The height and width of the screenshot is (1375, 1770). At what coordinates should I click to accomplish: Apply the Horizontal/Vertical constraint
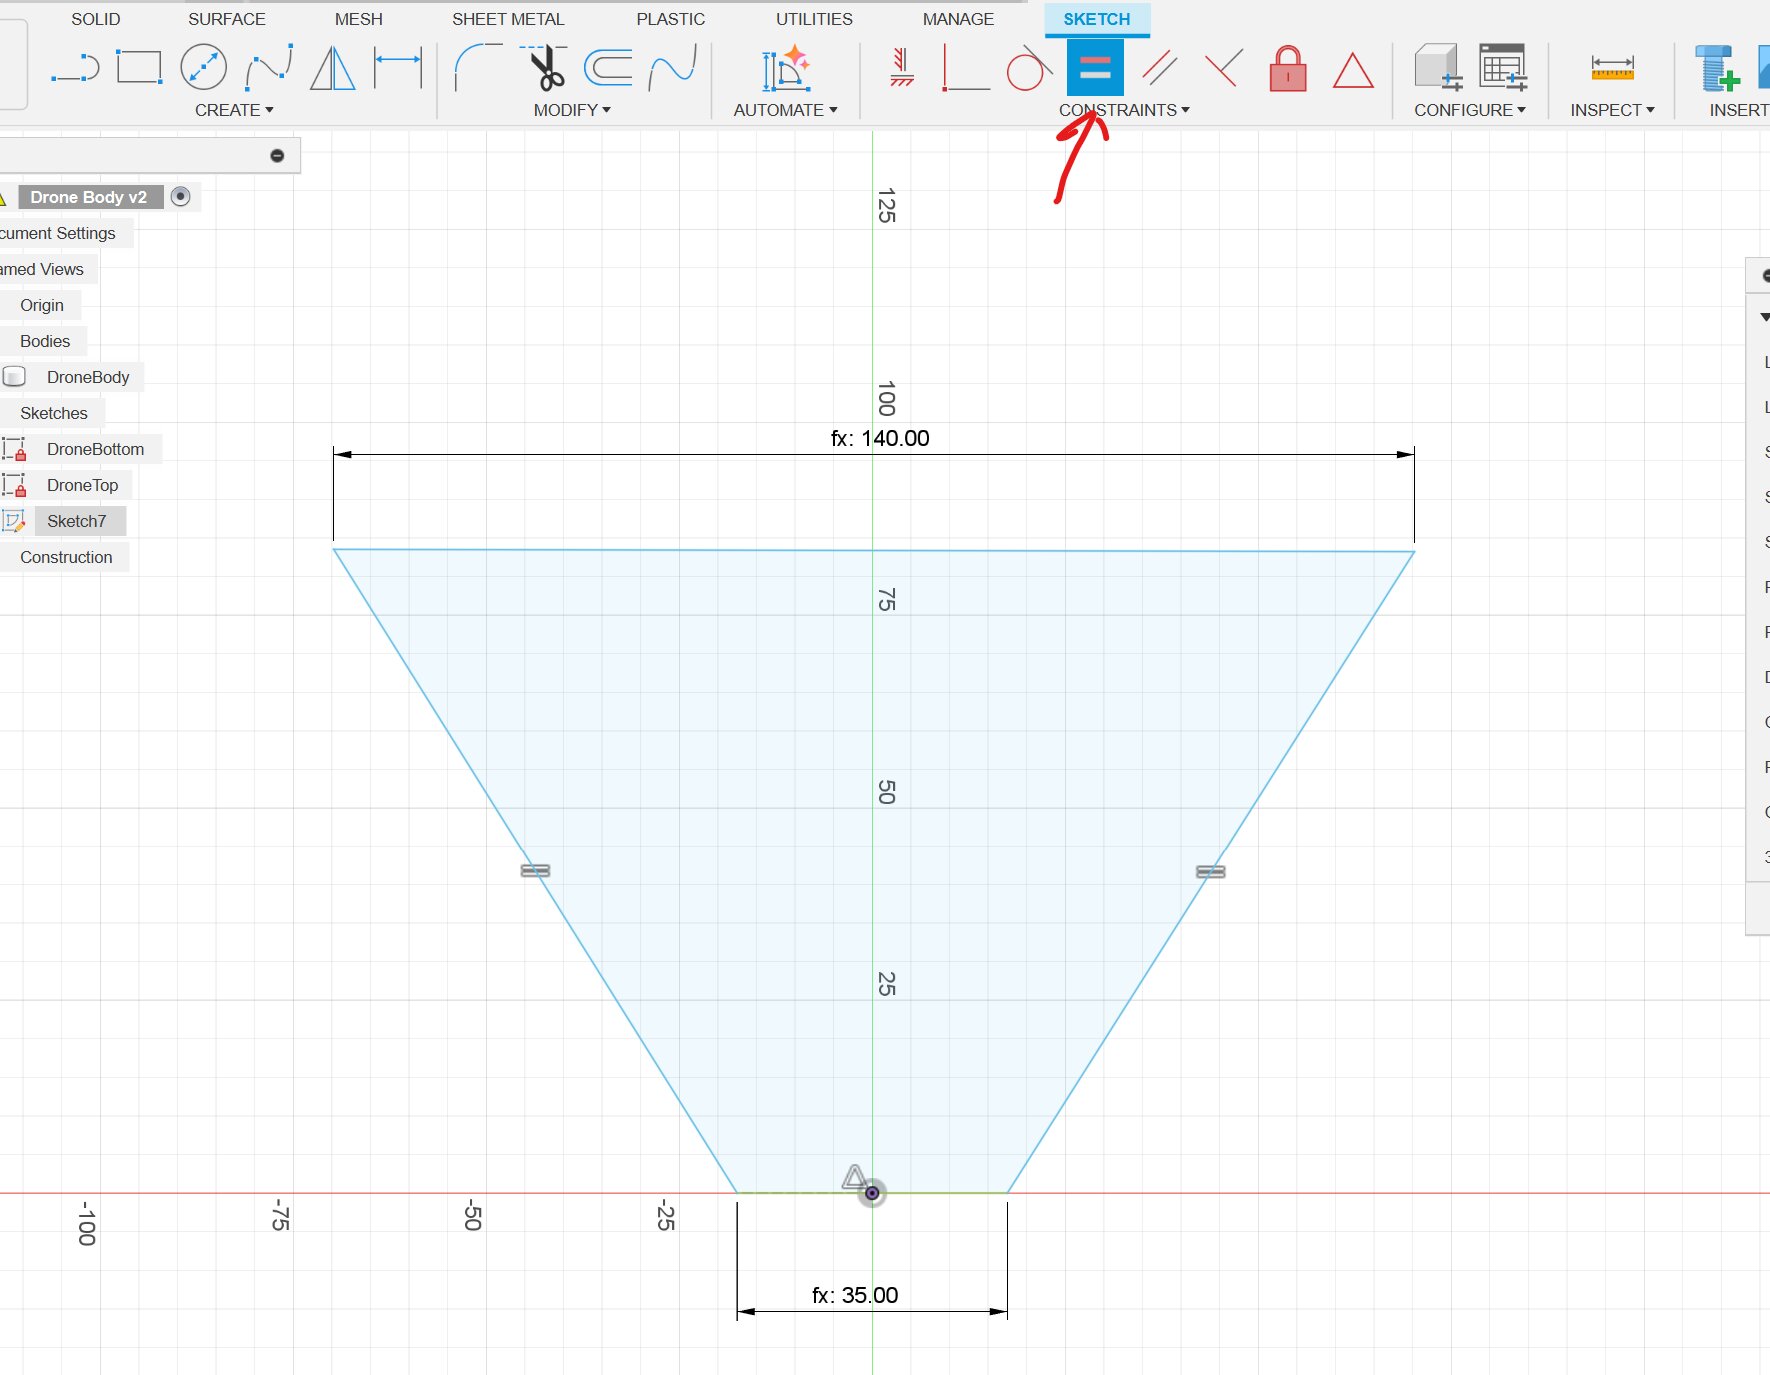pos(902,68)
